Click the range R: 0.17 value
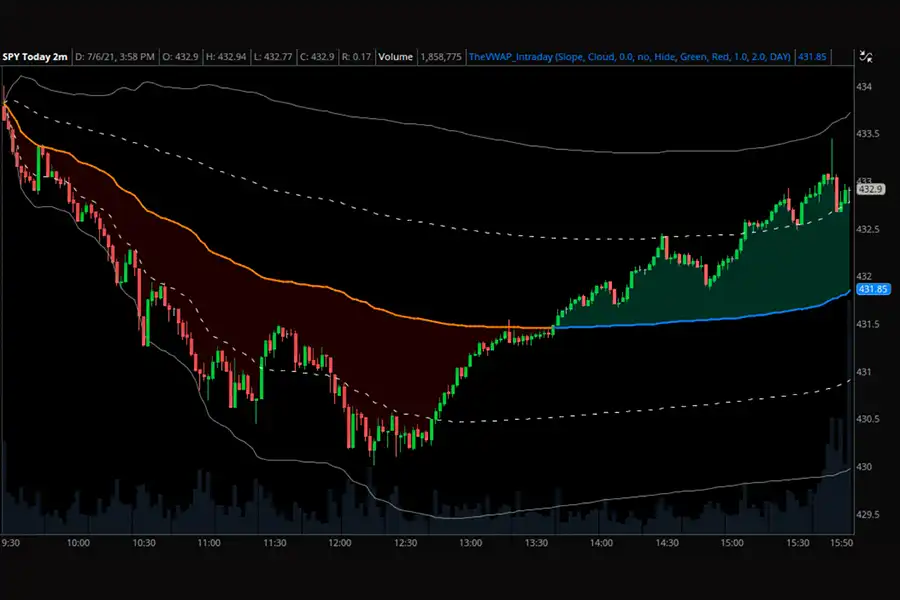 pos(356,57)
